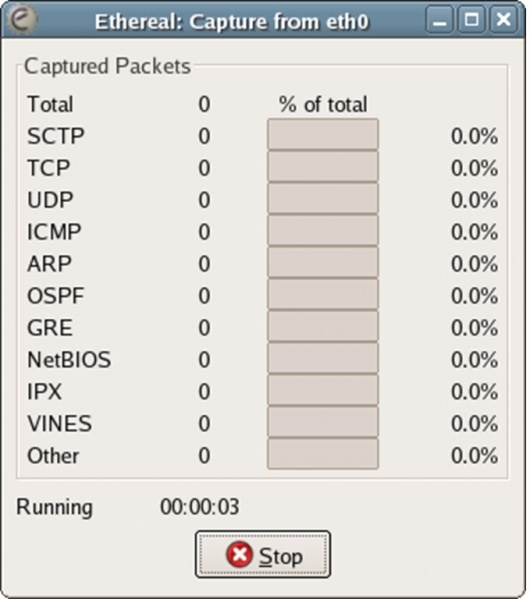Image resolution: width=530 pixels, height=599 pixels.
Task: Click the VINES percentage bar
Action: click(x=323, y=422)
